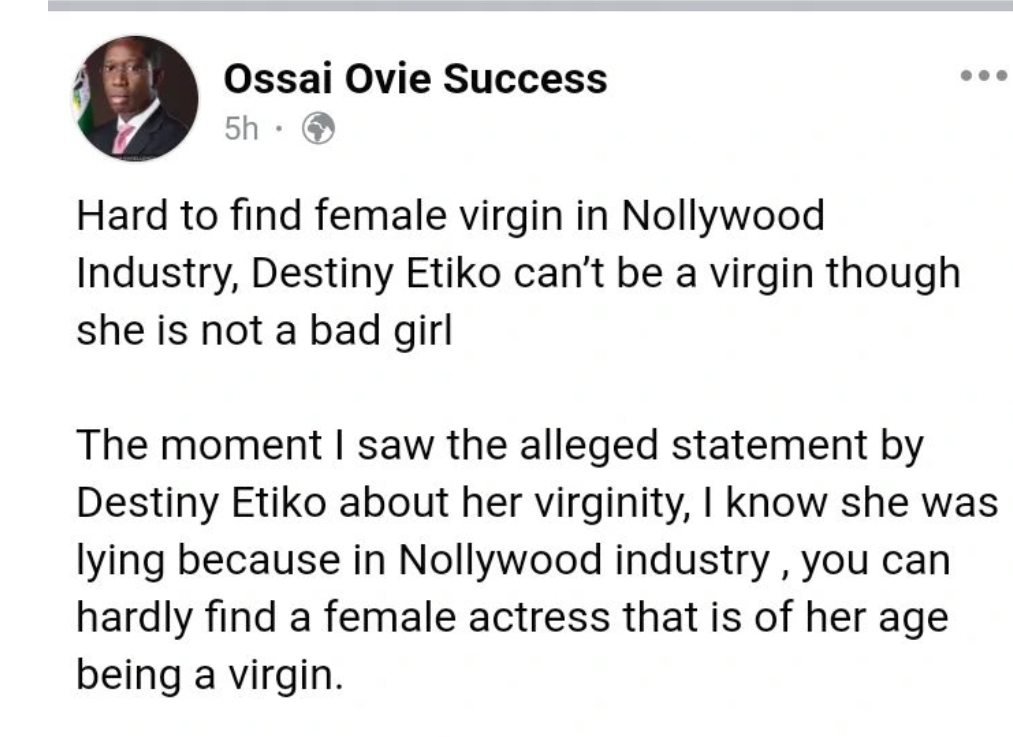Click the phrase 'she is not a bad girl'
Image resolution: width=1013 pixels, height=737 pixels.
tap(264, 330)
